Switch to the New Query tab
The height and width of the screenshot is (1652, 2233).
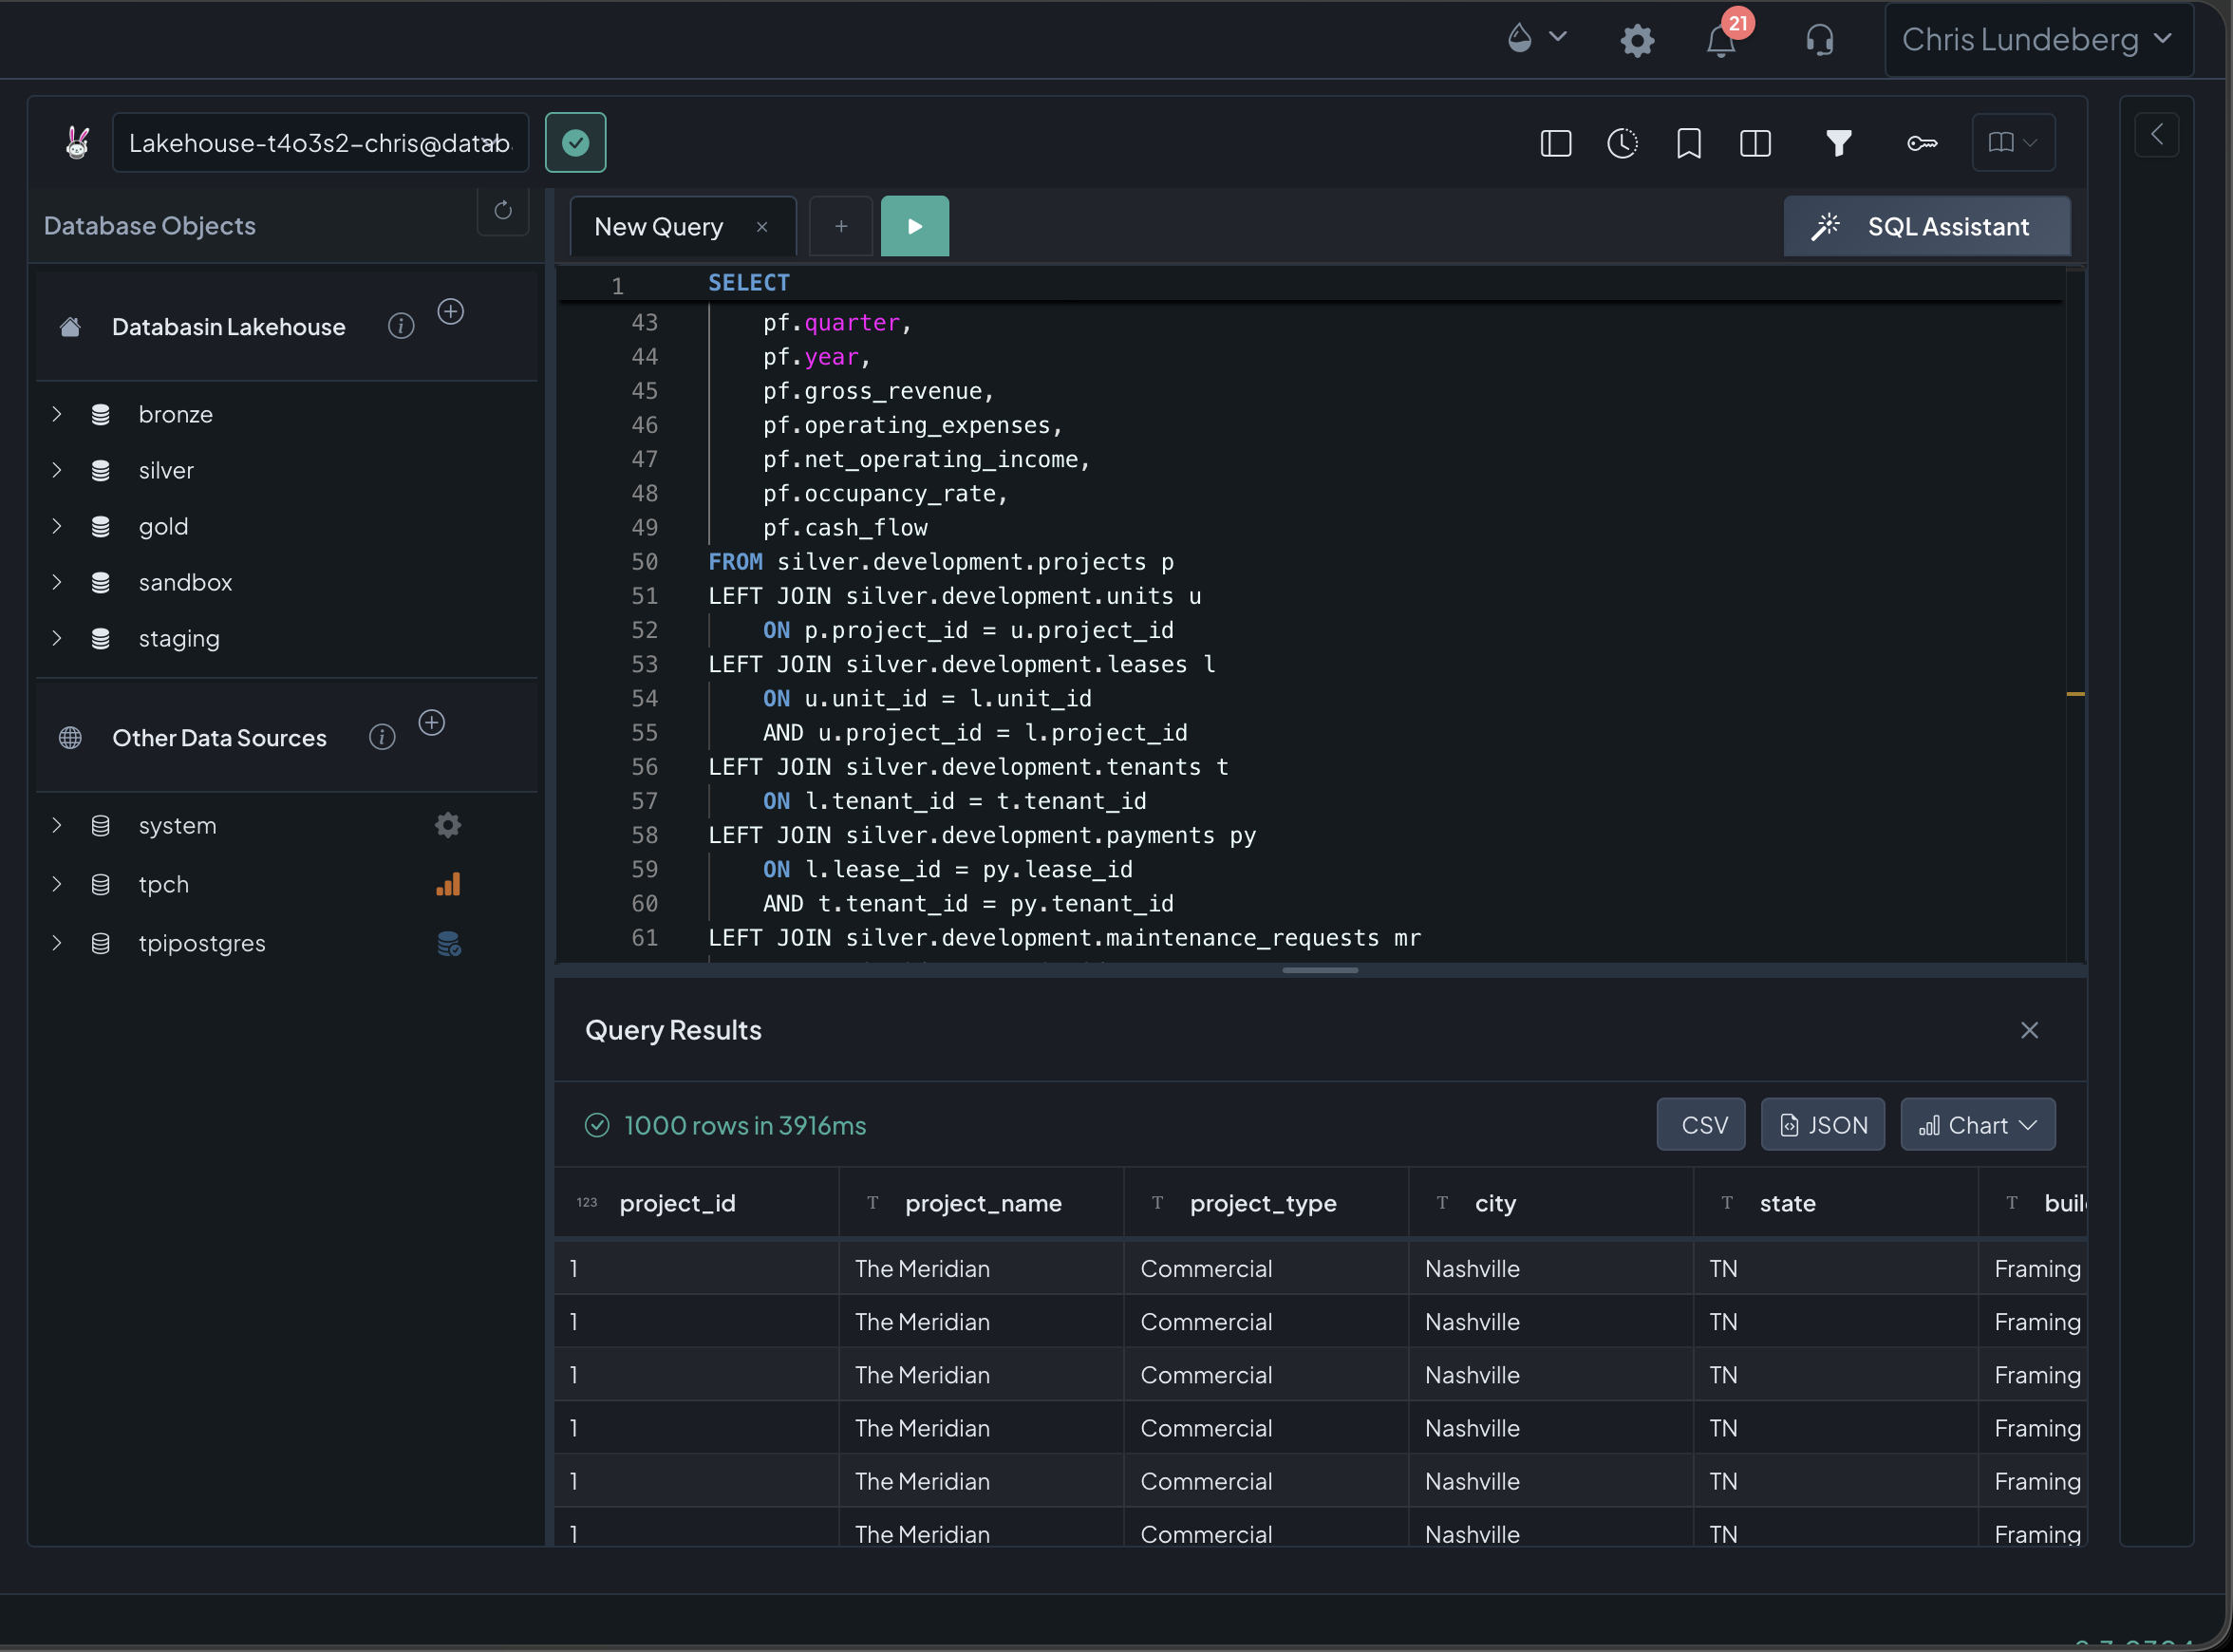659,227
